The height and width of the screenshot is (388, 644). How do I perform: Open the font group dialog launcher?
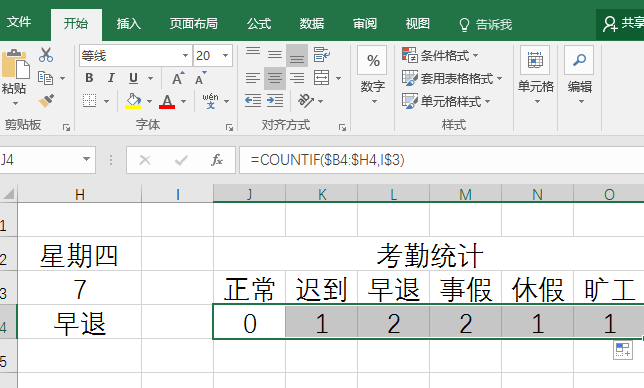(x=229, y=128)
